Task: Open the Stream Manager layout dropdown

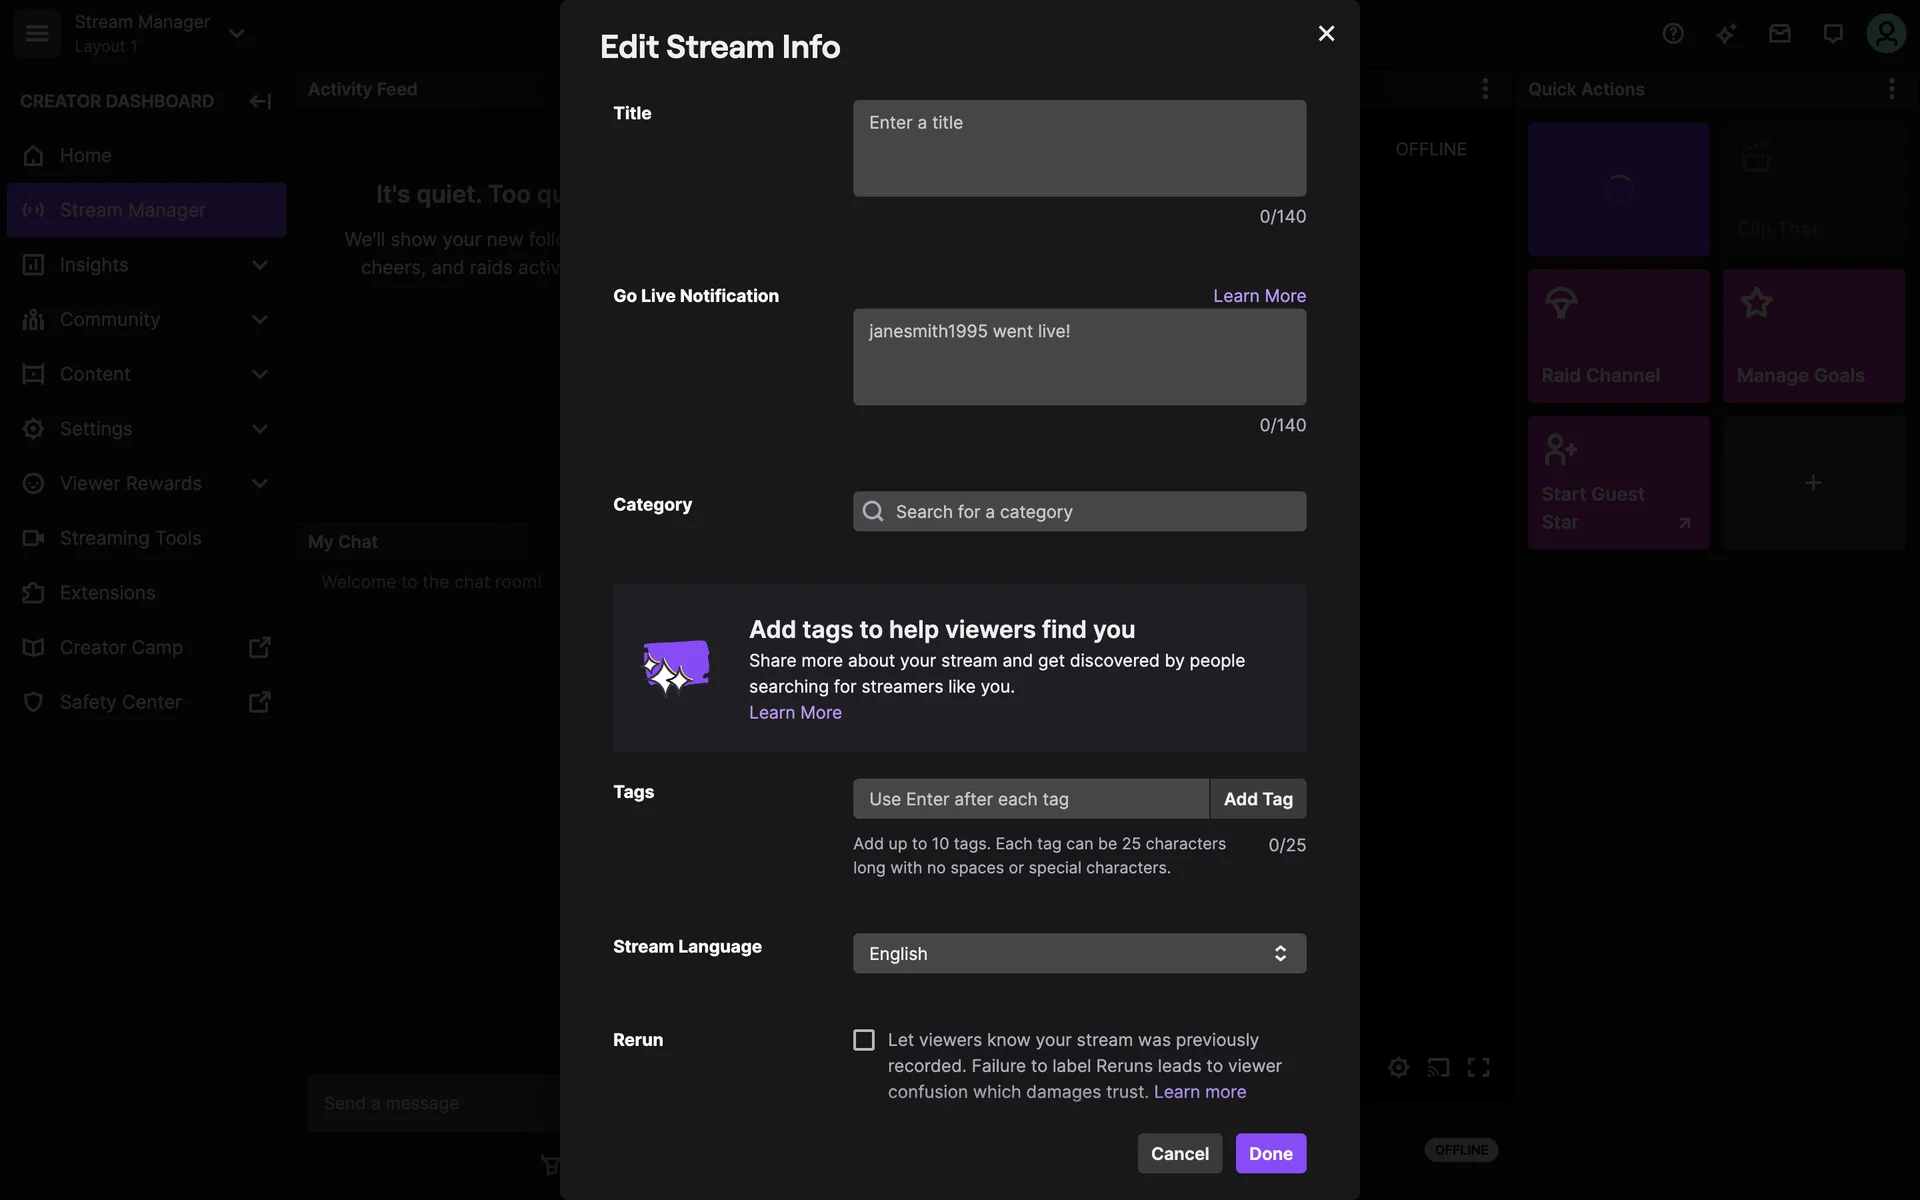Action: click(237, 33)
